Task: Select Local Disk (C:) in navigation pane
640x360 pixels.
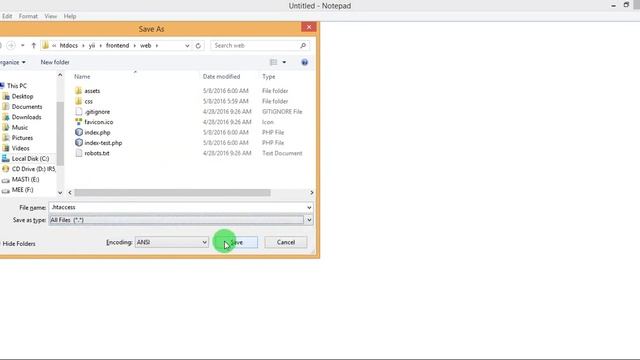Action: pos(30,159)
